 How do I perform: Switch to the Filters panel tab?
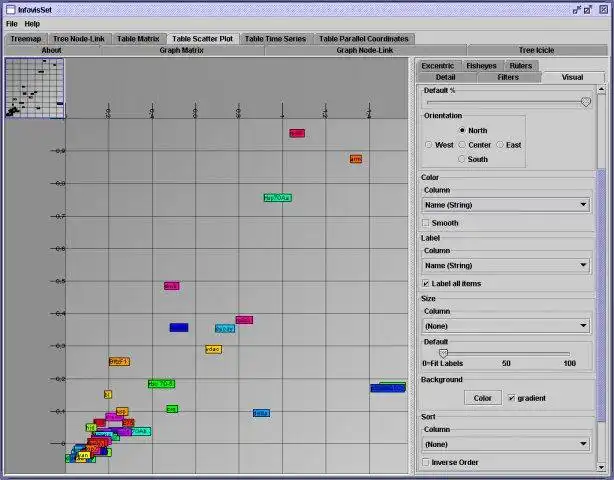[x=508, y=77]
